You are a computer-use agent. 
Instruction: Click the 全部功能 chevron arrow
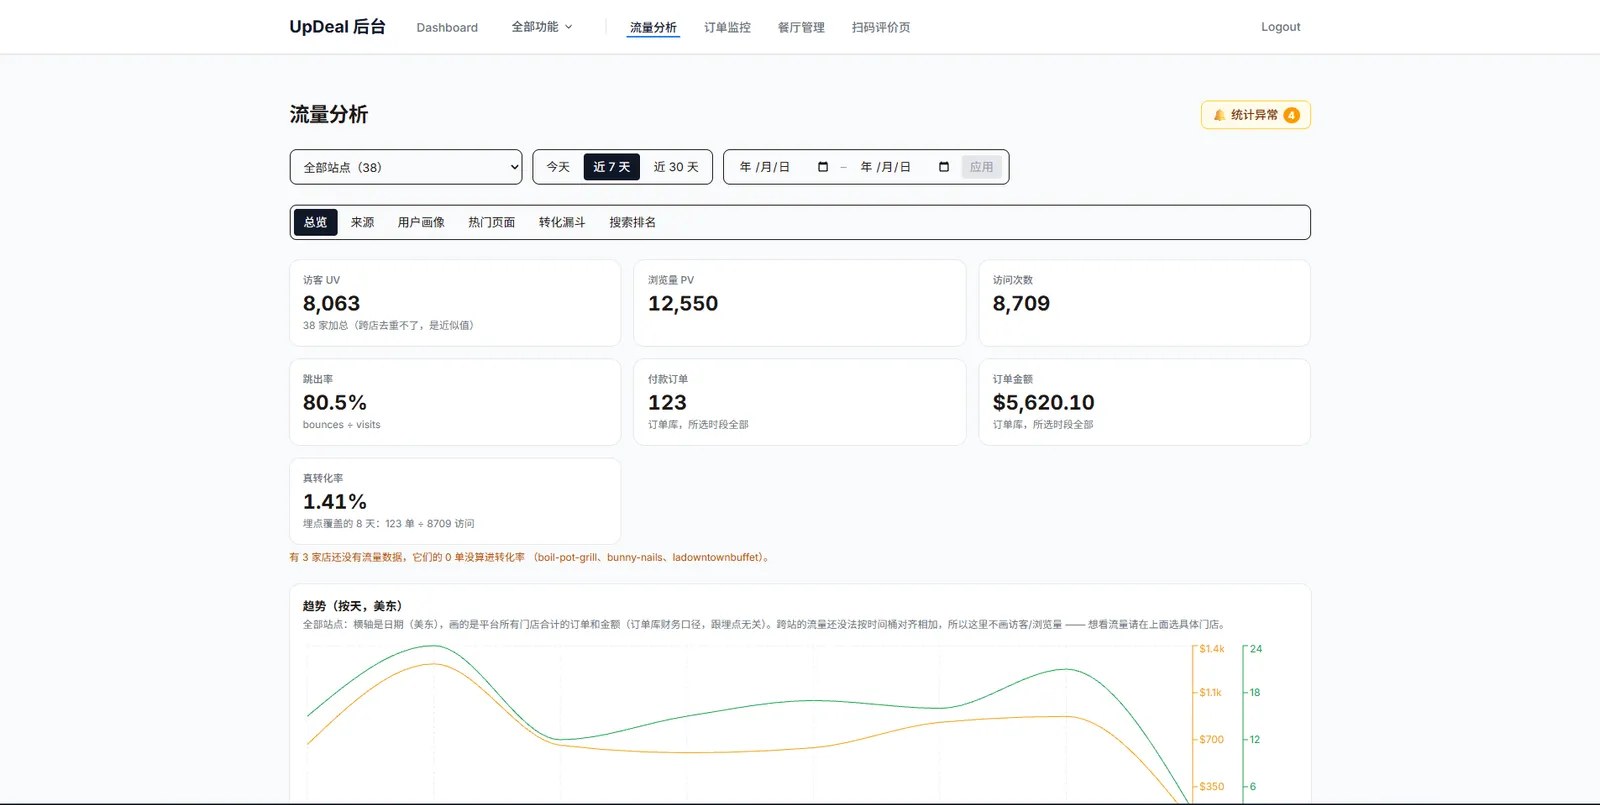(569, 27)
